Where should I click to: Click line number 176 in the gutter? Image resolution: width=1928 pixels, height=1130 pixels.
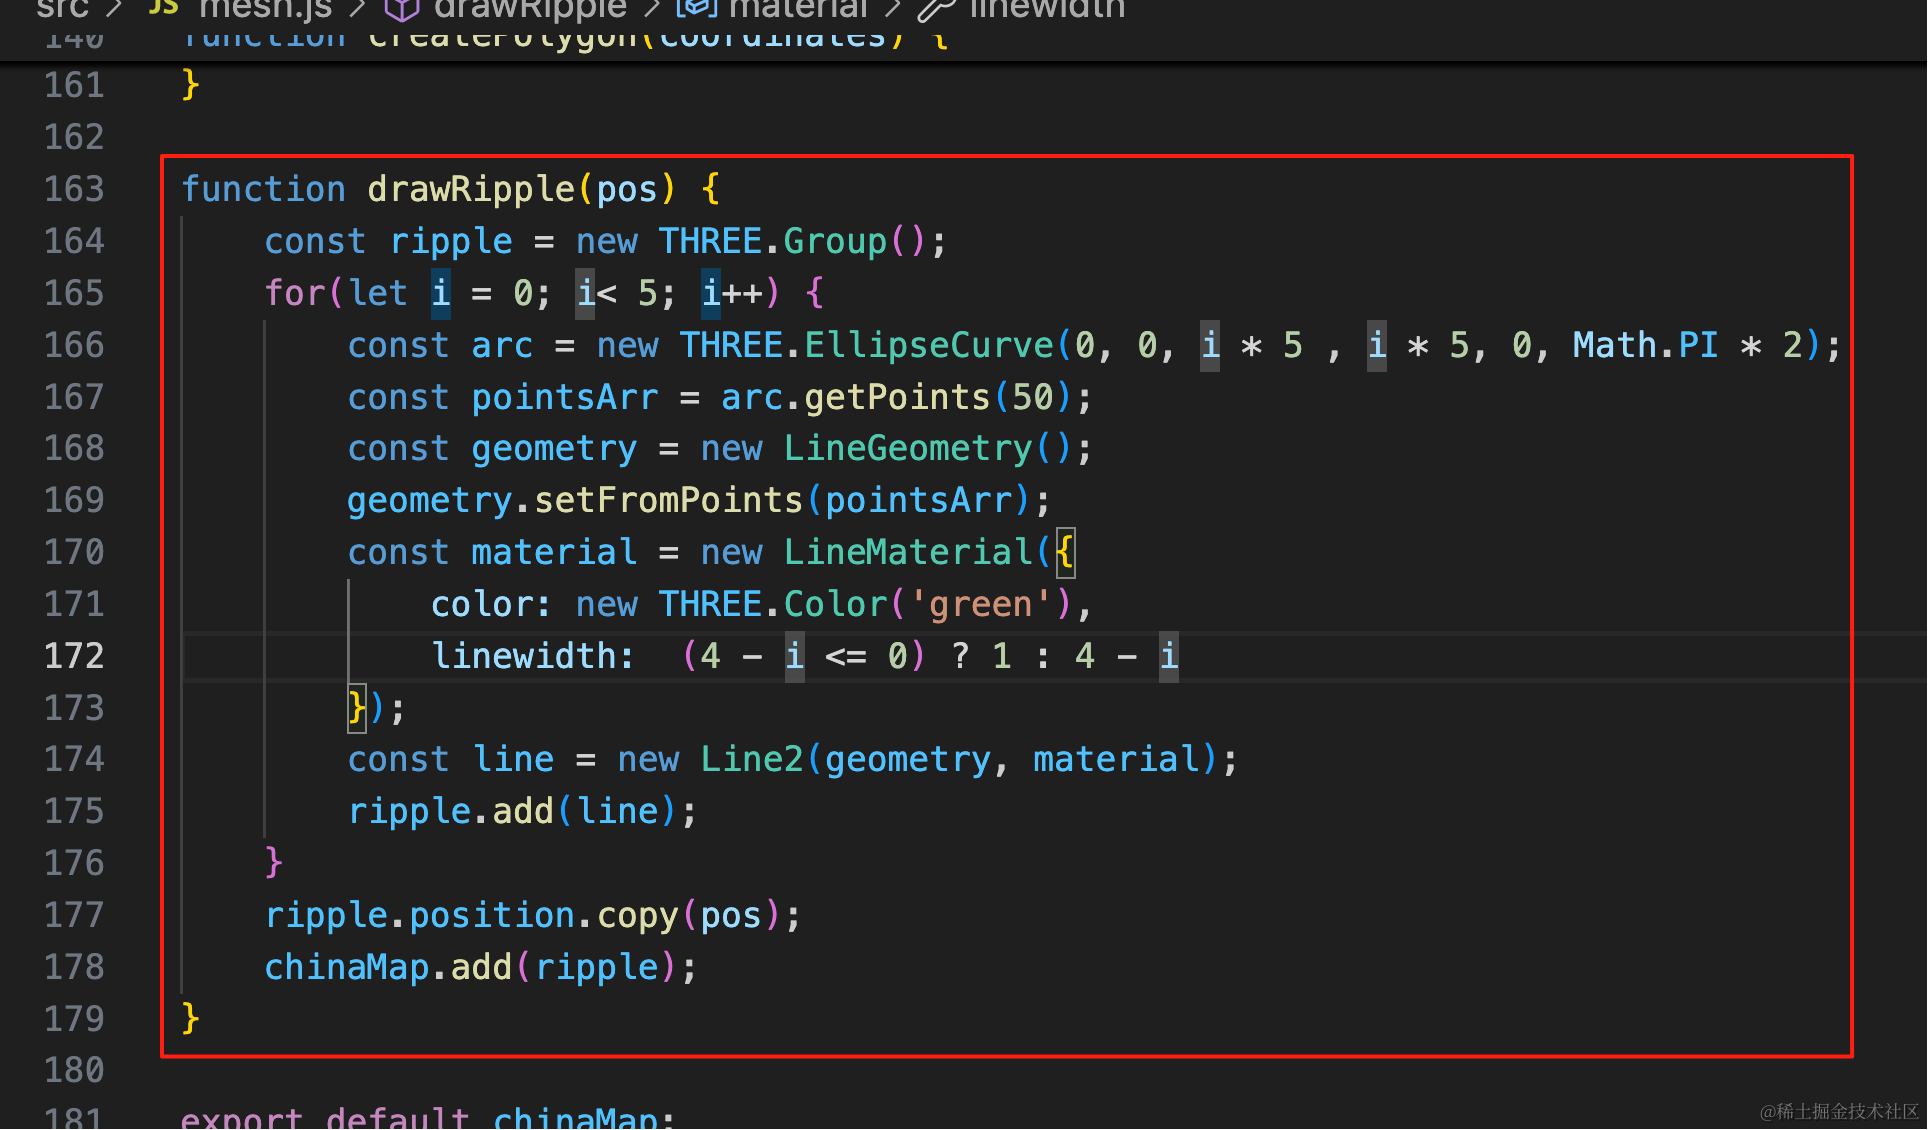[x=74, y=863]
